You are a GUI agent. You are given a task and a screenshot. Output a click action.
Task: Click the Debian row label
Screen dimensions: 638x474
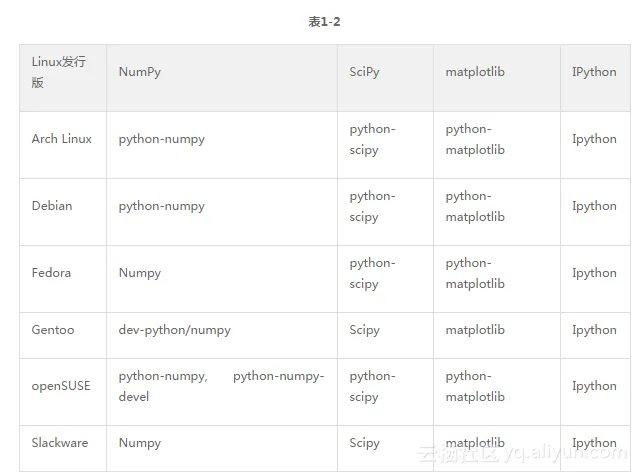coord(52,206)
